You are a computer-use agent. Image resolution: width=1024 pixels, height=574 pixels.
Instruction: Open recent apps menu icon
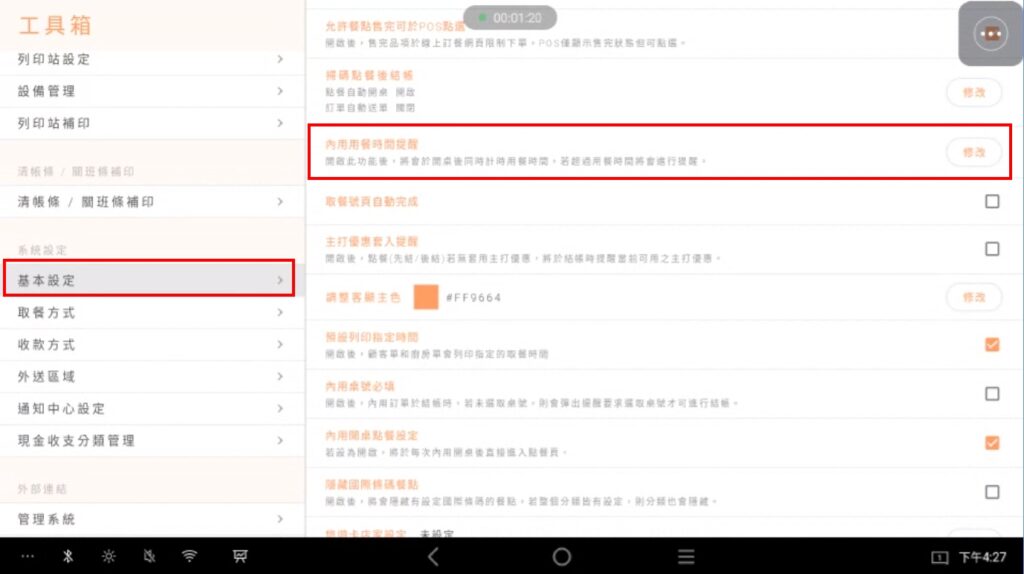(x=686, y=556)
